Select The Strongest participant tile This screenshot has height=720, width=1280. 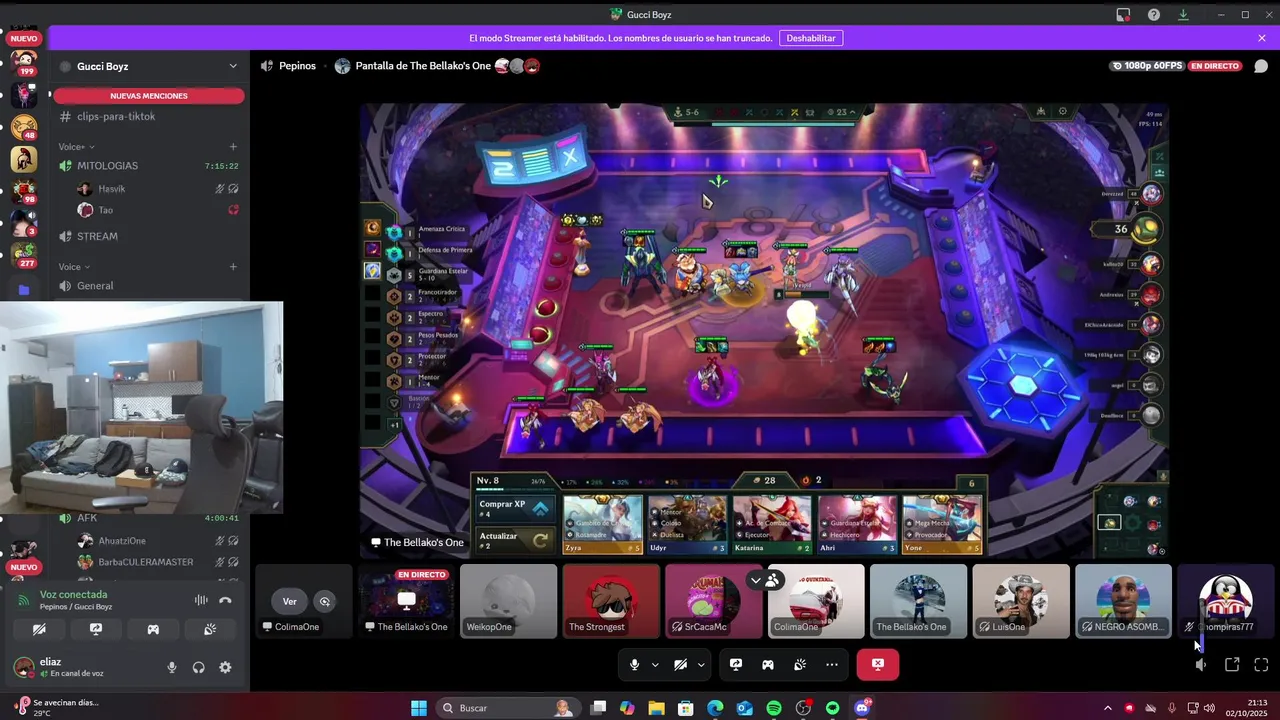click(612, 601)
